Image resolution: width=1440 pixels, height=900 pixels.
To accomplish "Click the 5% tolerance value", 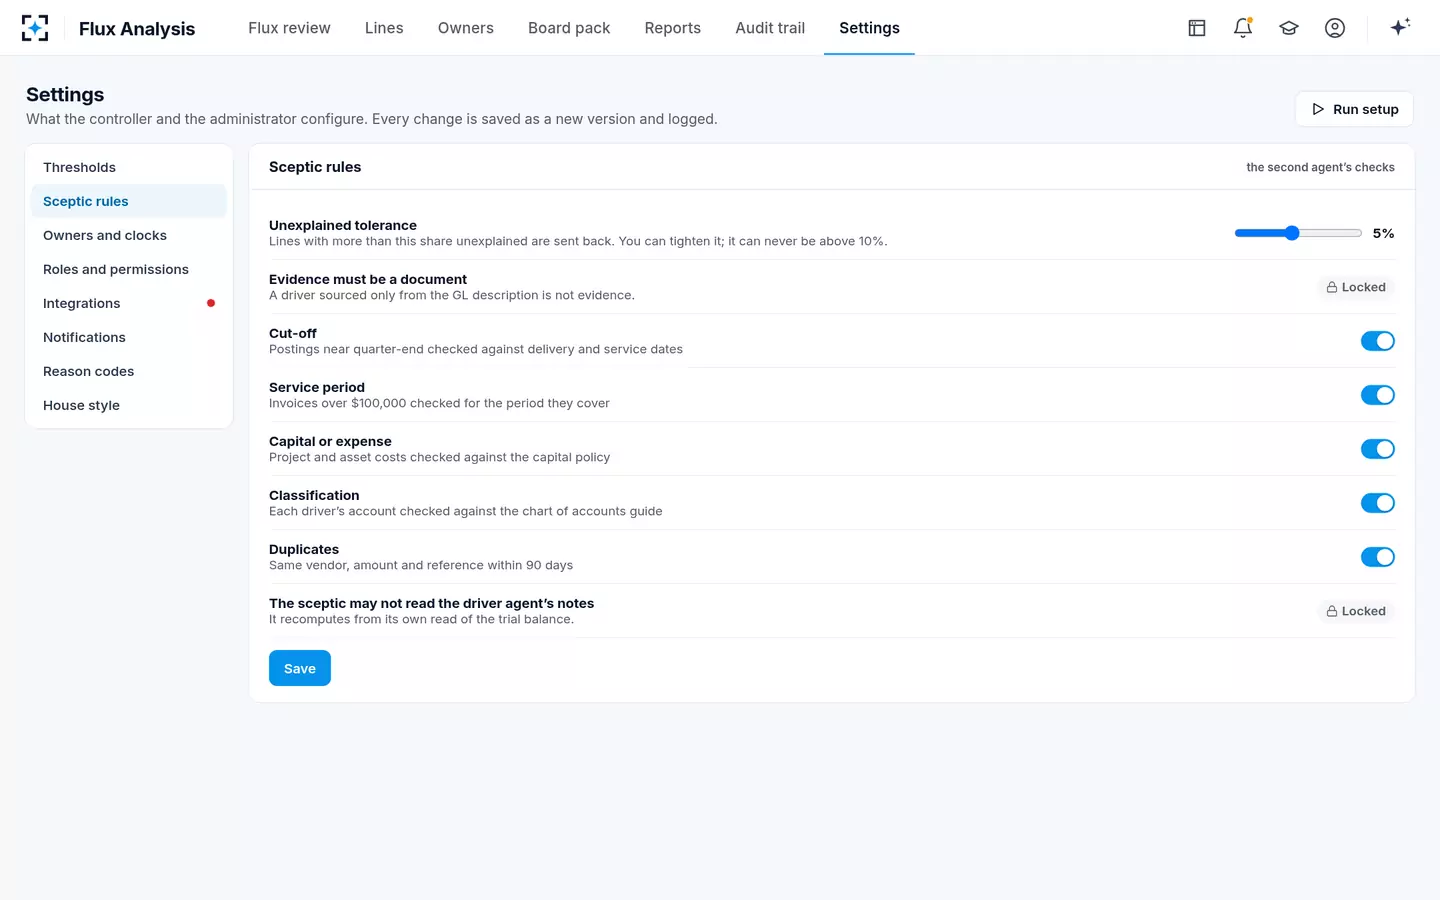I will 1383,233.
